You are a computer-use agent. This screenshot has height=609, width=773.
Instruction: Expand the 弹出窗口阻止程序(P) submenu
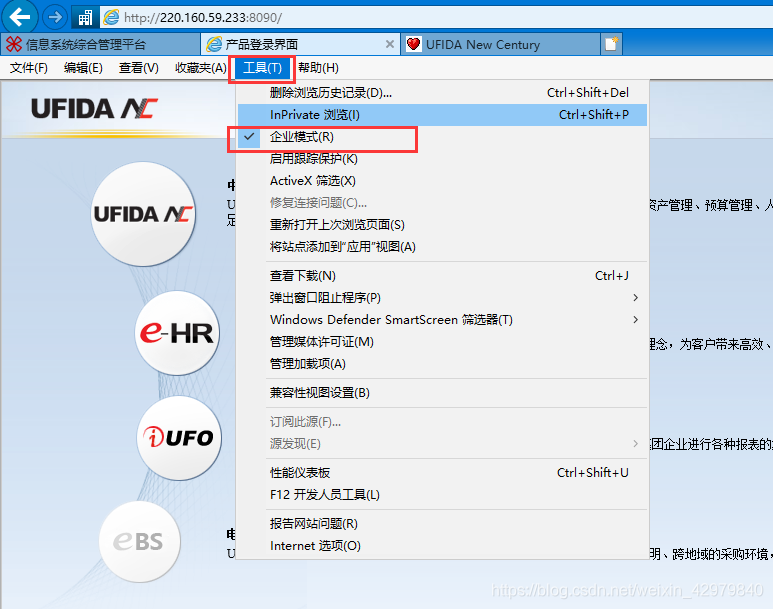[x=442, y=298]
